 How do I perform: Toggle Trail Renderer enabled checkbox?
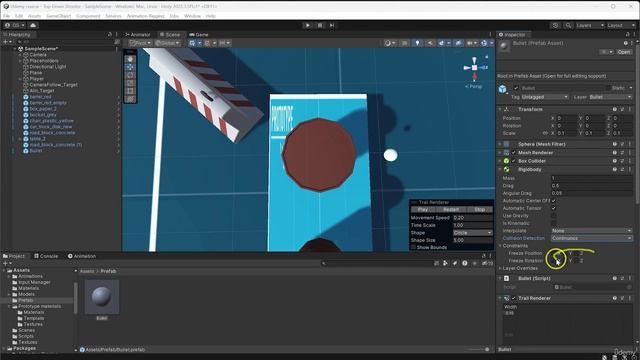tap(514, 298)
